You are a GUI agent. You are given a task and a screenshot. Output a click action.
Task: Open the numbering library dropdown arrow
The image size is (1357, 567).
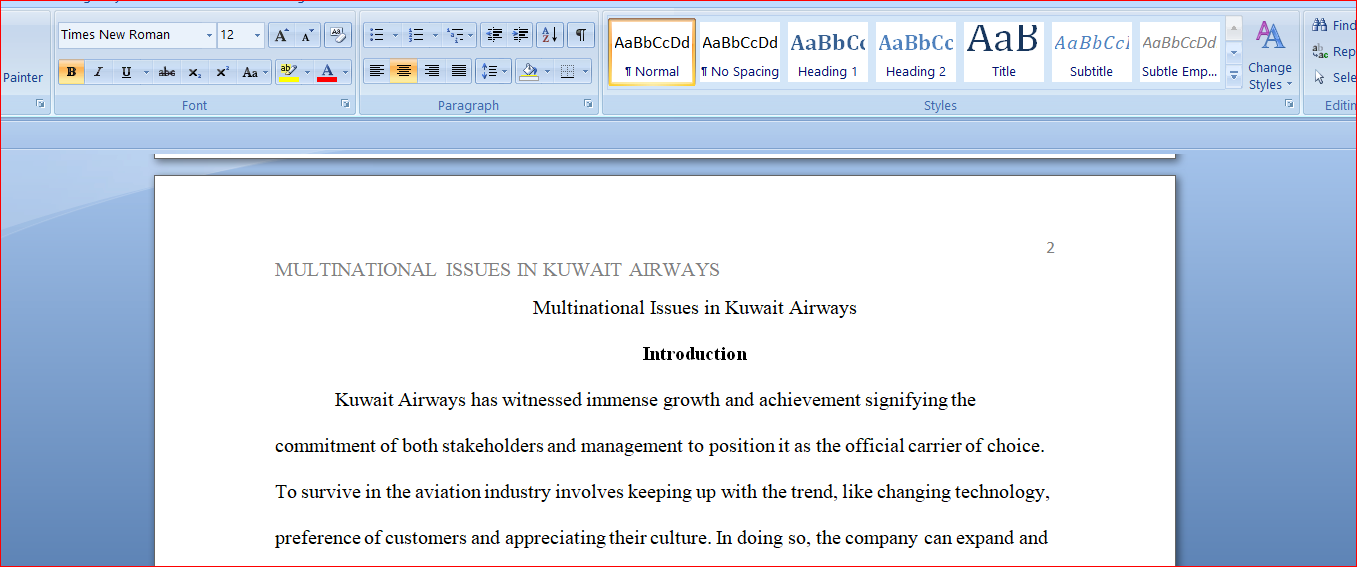pyautogui.click(x=435, y=35)
